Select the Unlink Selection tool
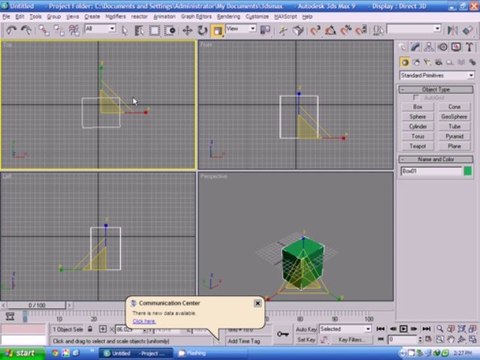Viewport: 480px width, 360px height. tap(59, 30)
